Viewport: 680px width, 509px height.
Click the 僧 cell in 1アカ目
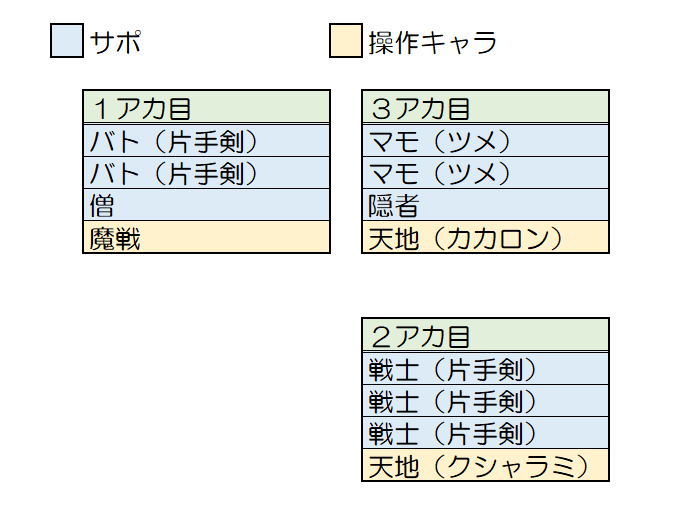click(x=206, y=206)
